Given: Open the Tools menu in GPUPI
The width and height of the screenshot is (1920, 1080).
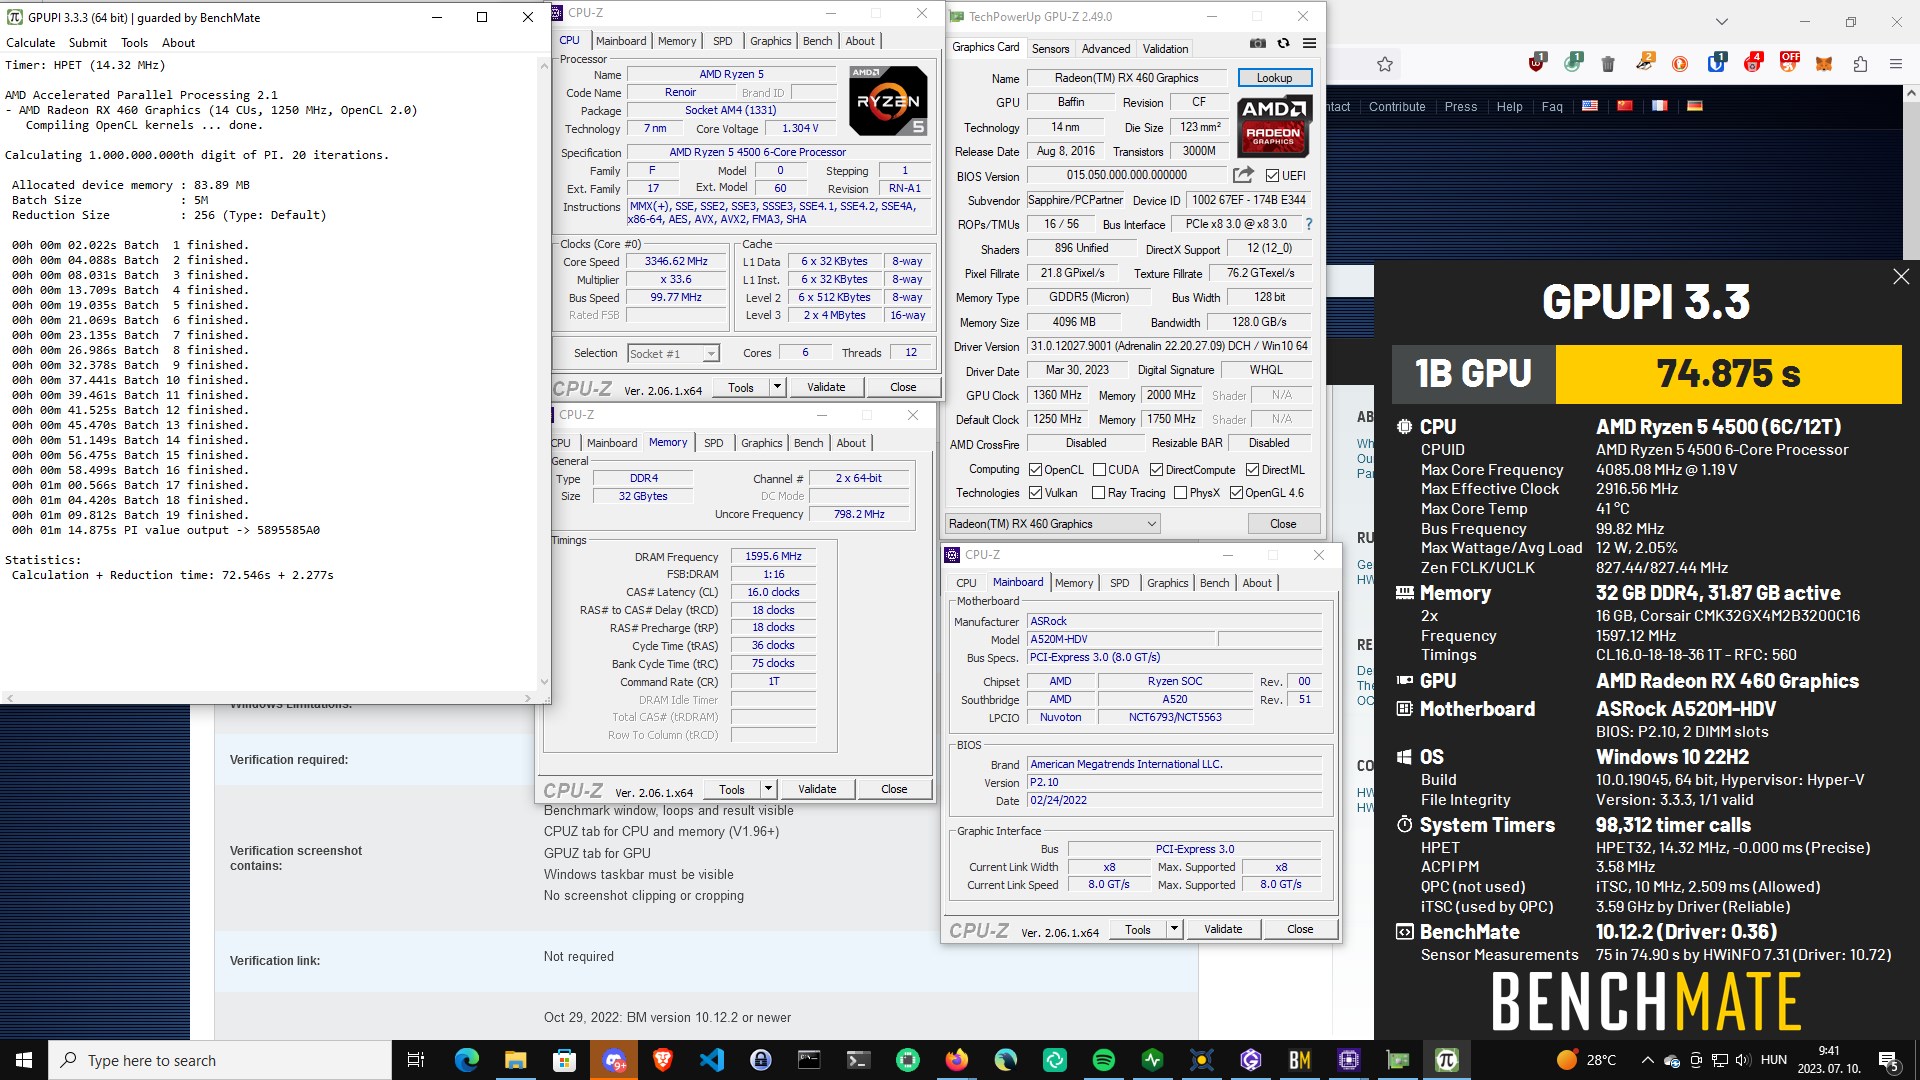Looking at the screenshot, I should click(x=134, y=43).
